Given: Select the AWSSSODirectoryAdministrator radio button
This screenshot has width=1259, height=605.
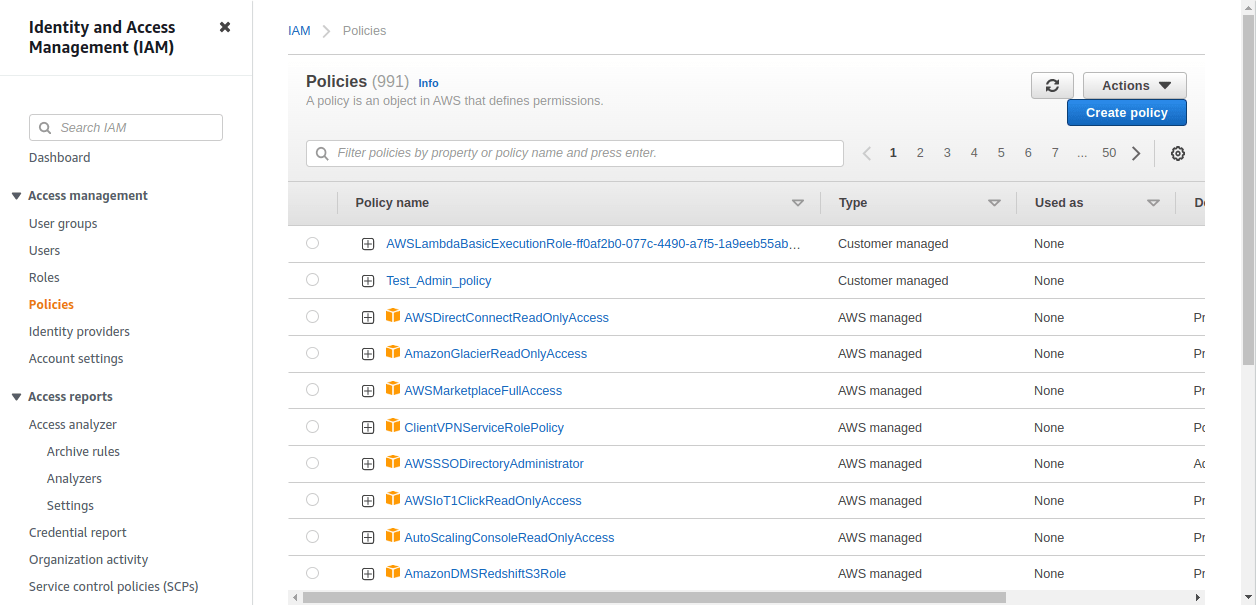Looking at the screenshot, I should click(312, 463).
